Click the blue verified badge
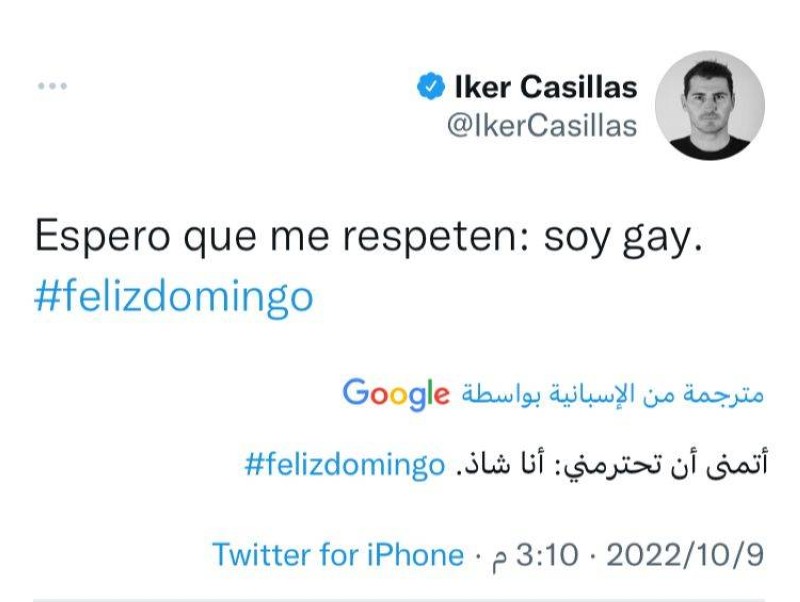Screen dimensions: 800x602 (430, 87)
